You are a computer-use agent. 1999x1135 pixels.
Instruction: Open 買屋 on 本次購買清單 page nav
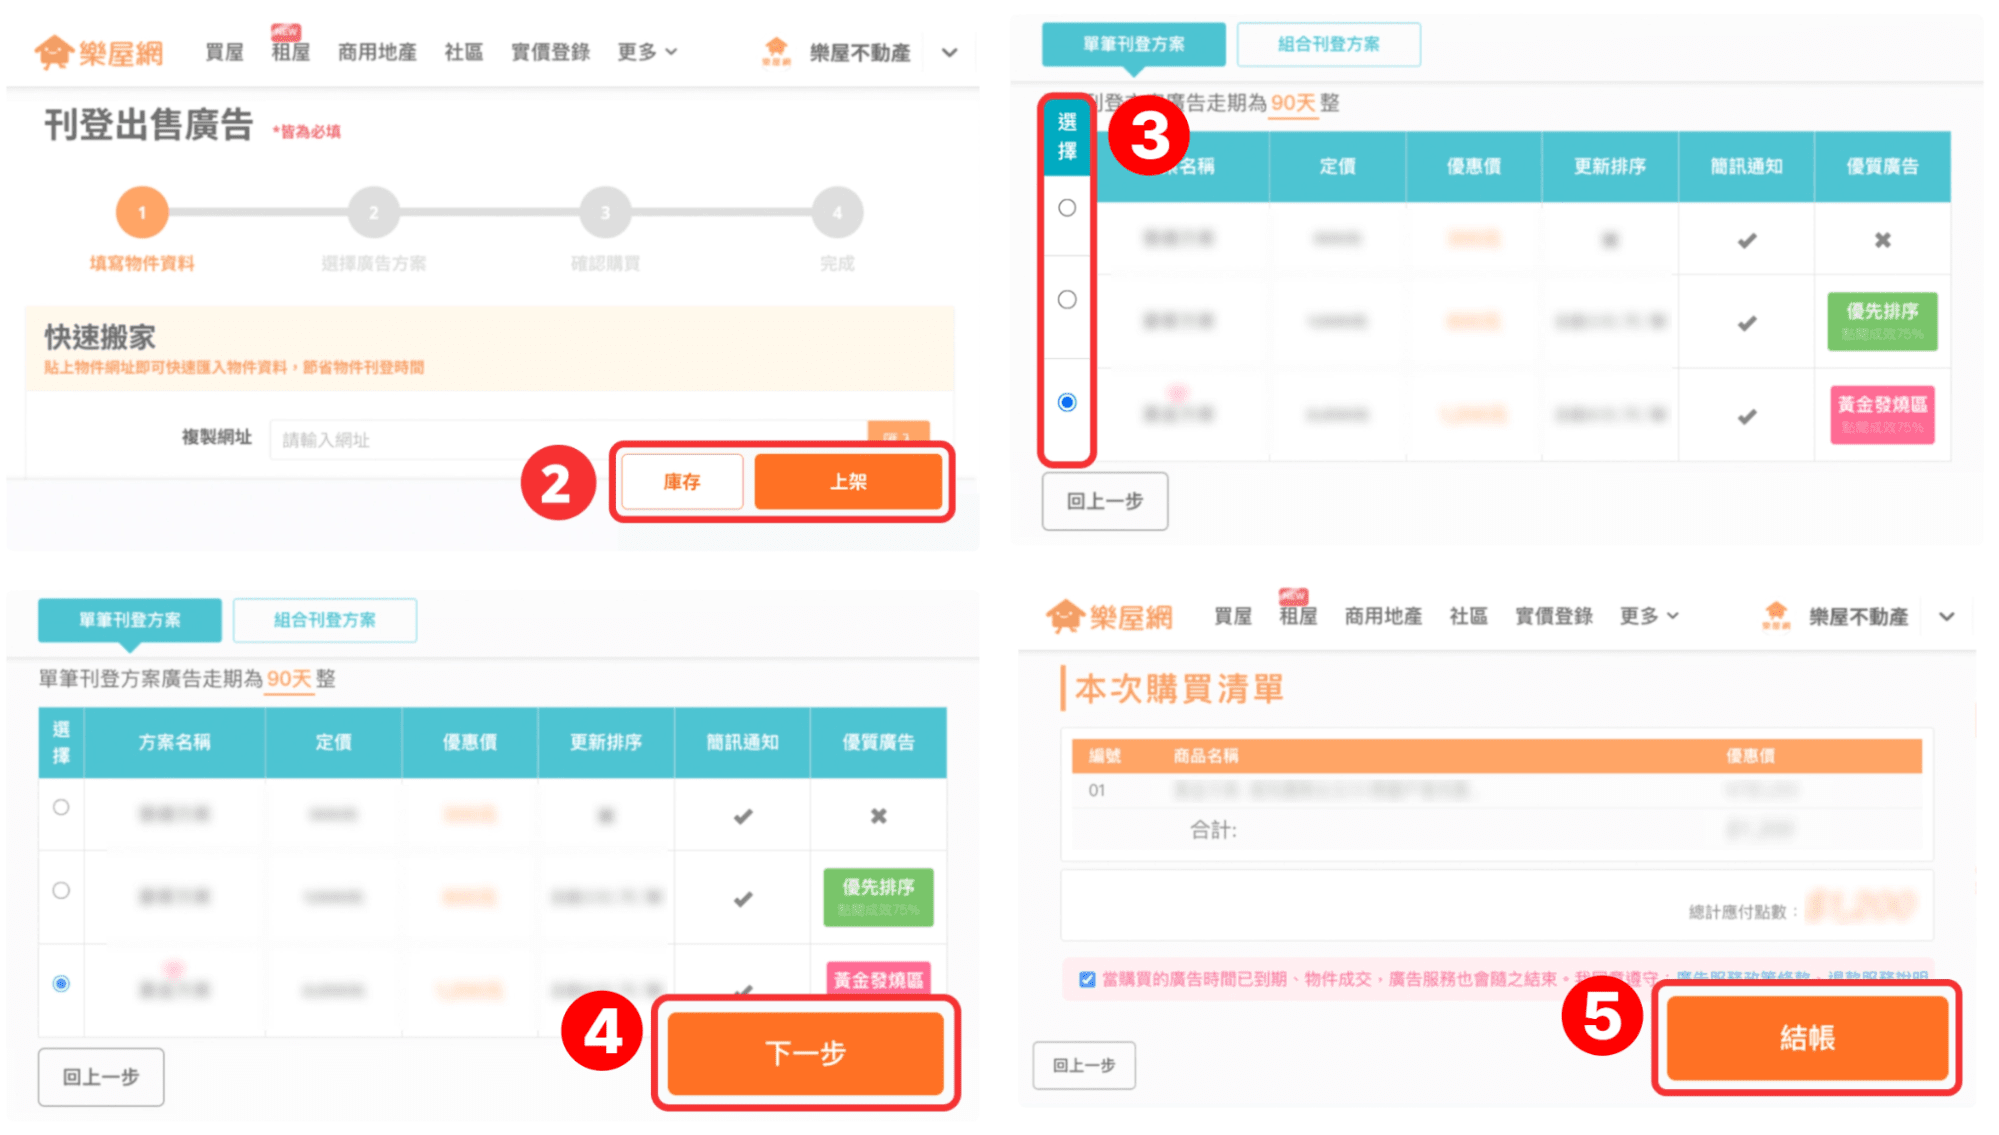(x=1232, y=616)
